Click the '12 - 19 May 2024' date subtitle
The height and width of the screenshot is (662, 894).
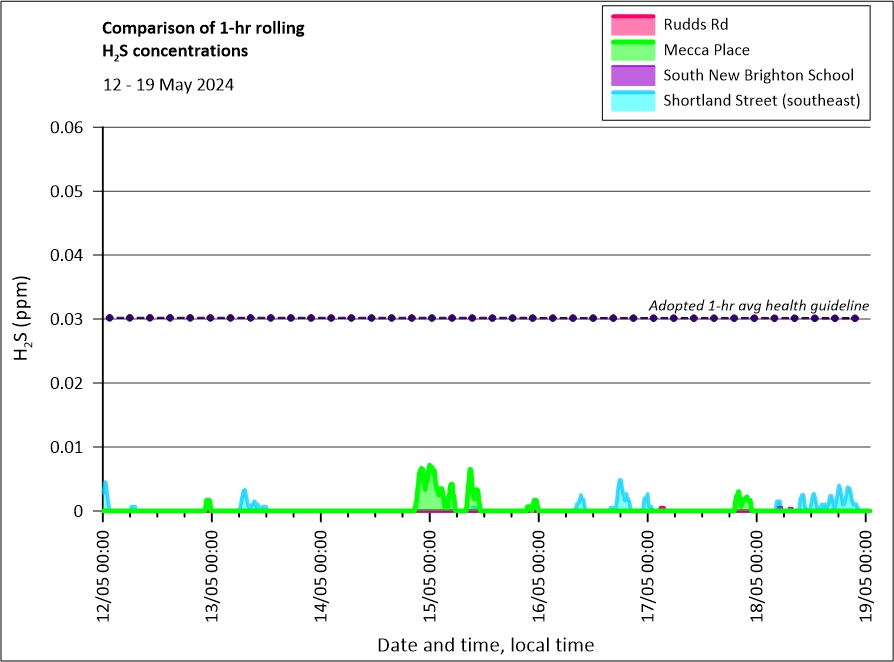(168, 85)
